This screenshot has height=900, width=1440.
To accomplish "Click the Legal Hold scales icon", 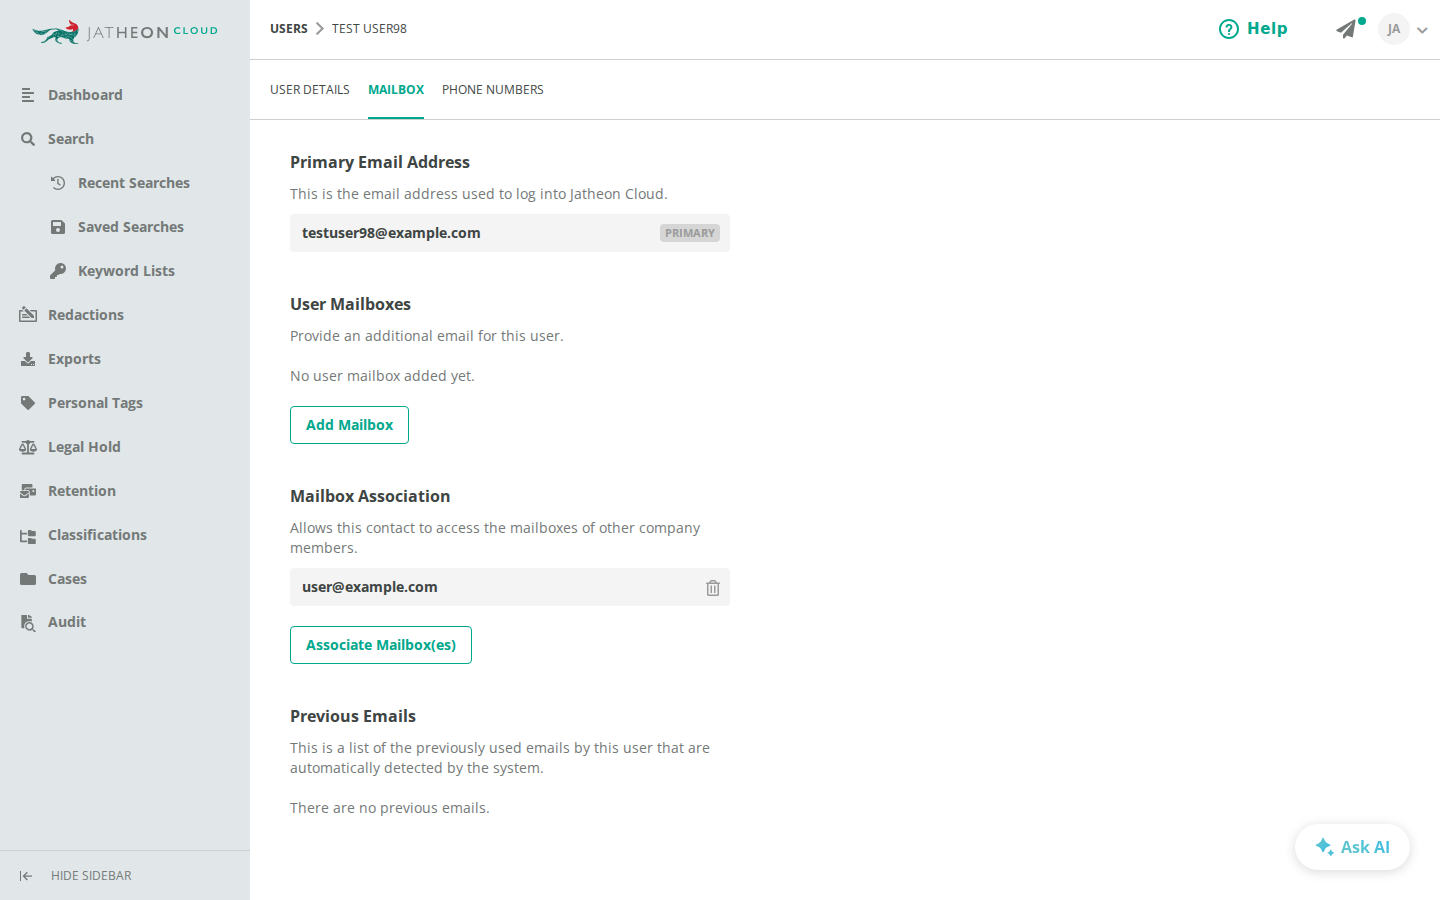I will [x=28, y=447].
